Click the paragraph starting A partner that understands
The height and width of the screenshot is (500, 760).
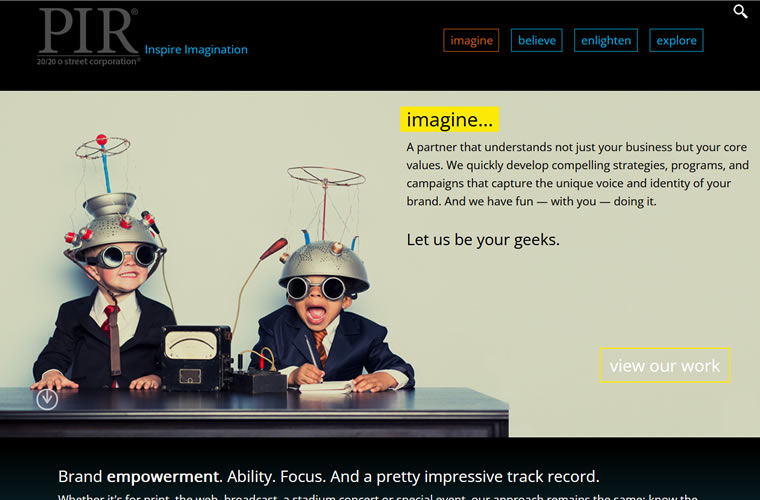577,174
